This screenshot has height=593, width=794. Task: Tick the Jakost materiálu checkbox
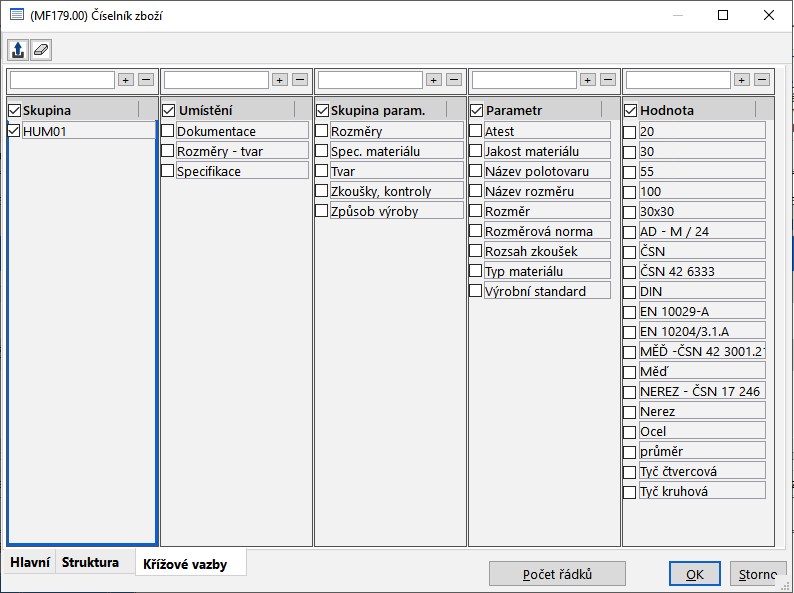[476, 151]
